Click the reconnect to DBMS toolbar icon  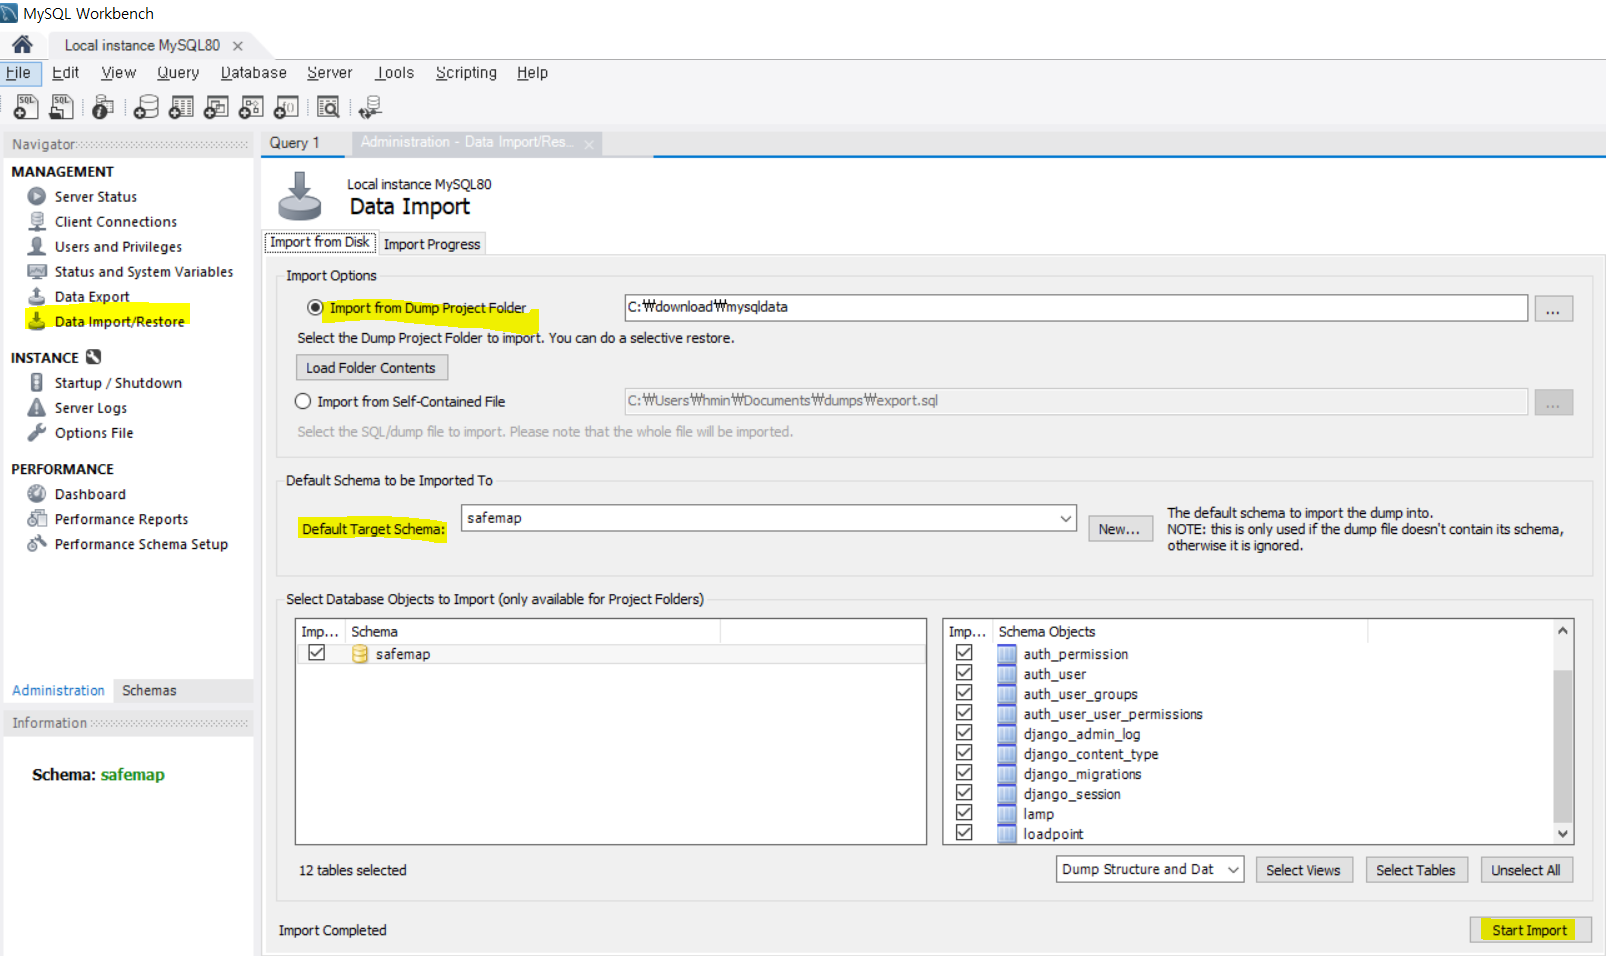coord(368,106)
